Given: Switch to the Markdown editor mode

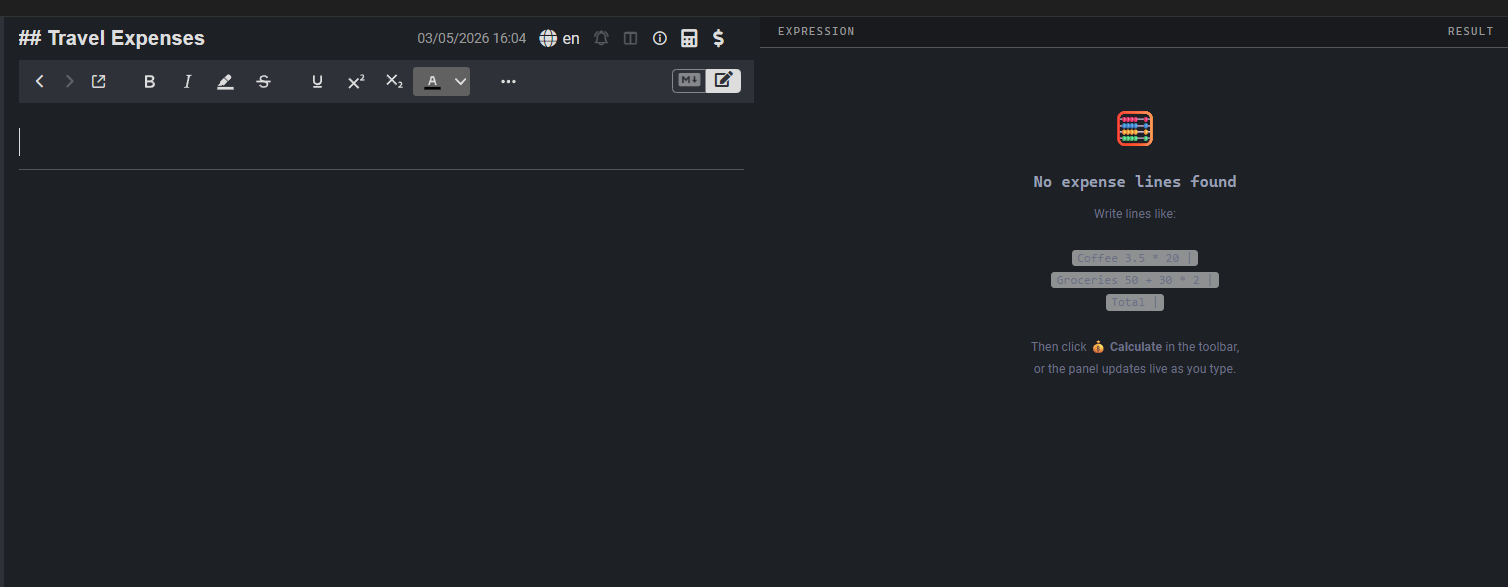Looking at the screenshot, I should 689,81.
